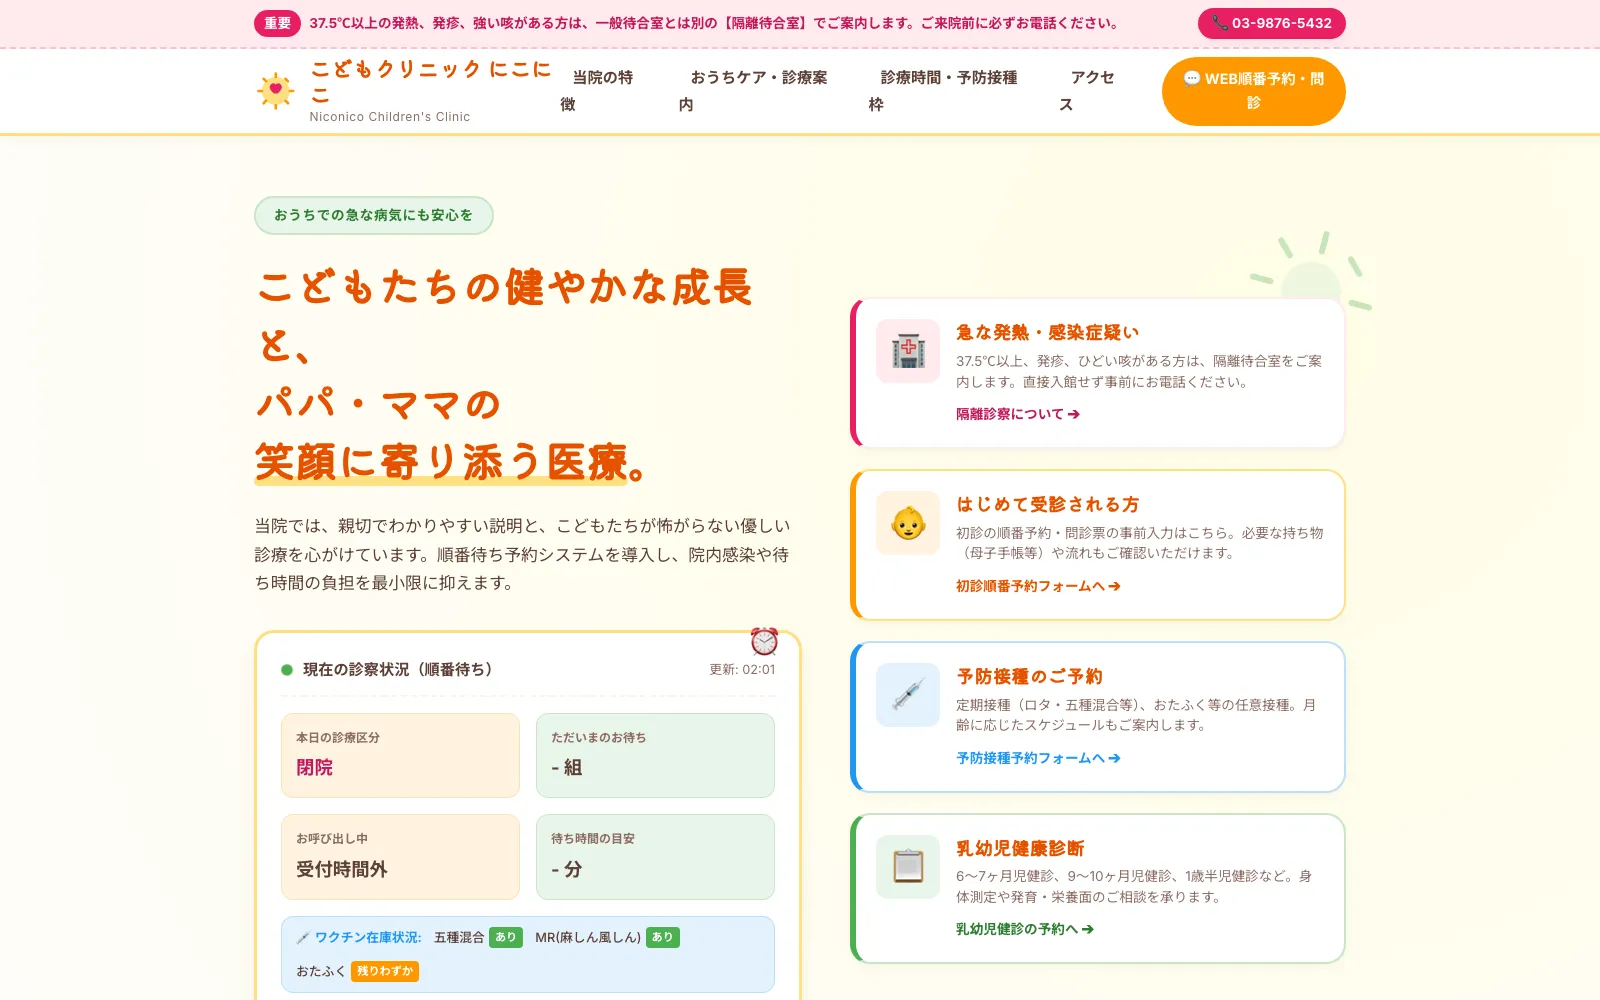Click the 重要 badge in the notice bar
The width and height of the screenshot is (1600, 1000).
click(277, 23)
